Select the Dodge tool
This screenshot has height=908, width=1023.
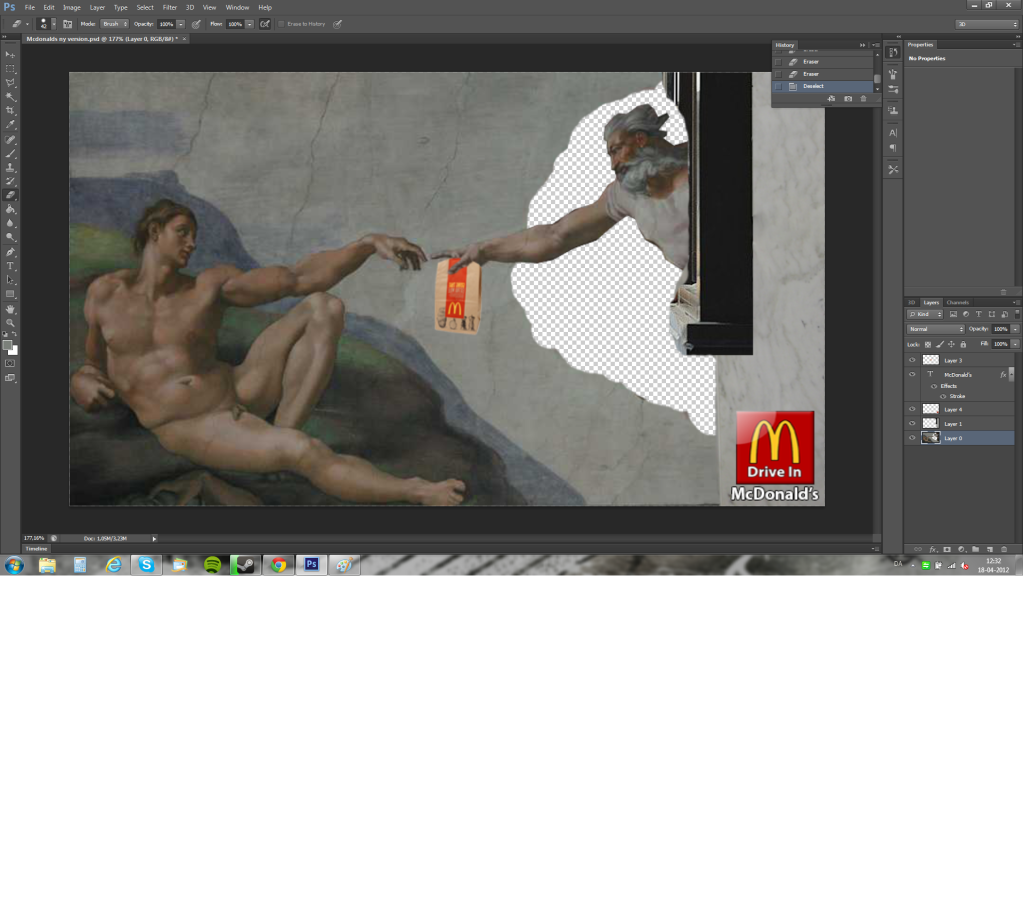(x=10, y=237)
